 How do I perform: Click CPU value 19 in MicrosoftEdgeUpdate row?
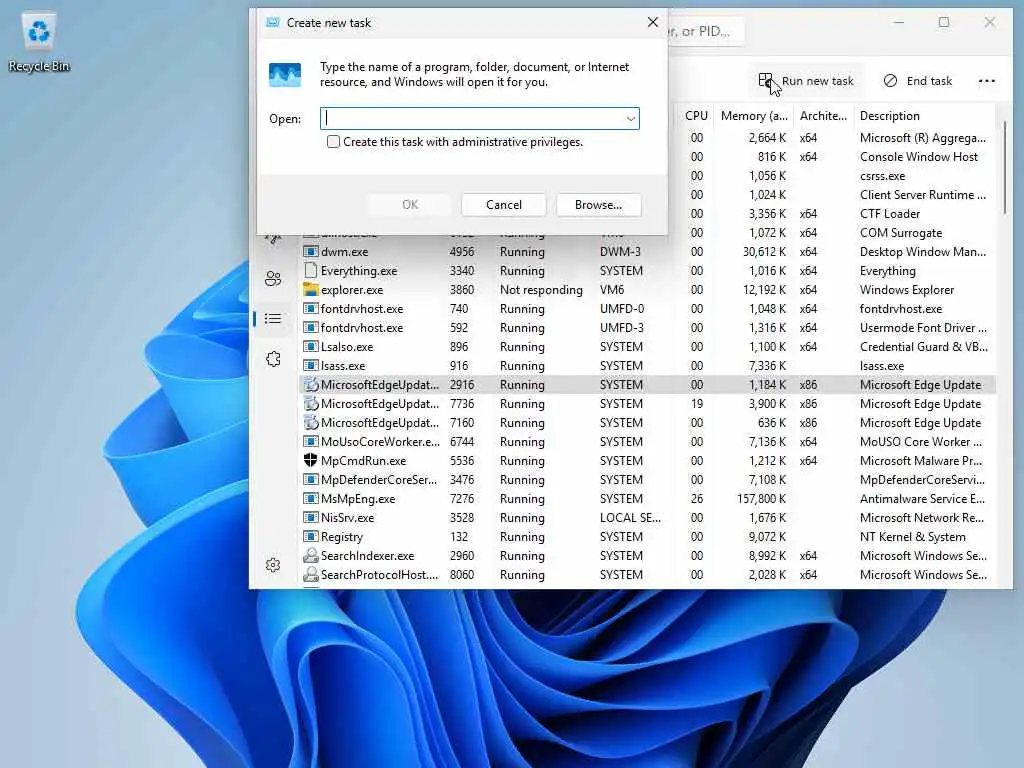(697, 404)
